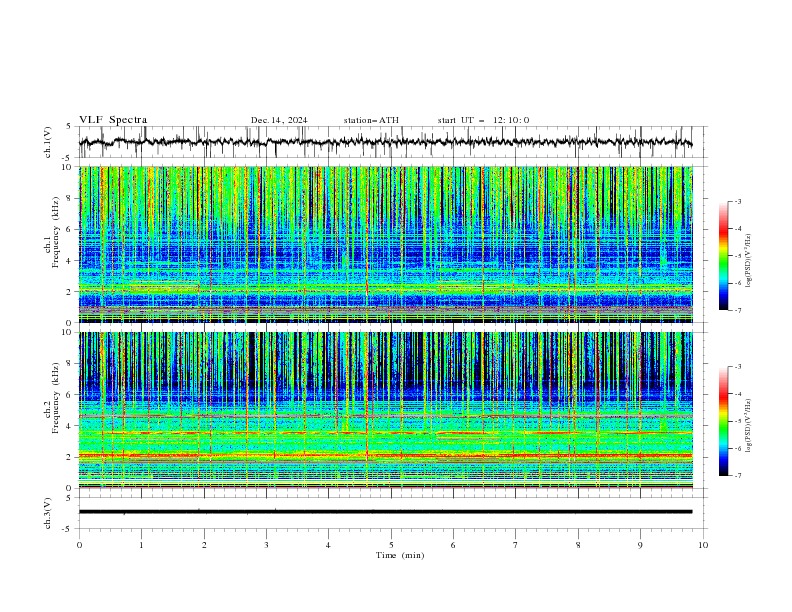
Task: Click the time axis tick label '5'
Action: point(391,545)
